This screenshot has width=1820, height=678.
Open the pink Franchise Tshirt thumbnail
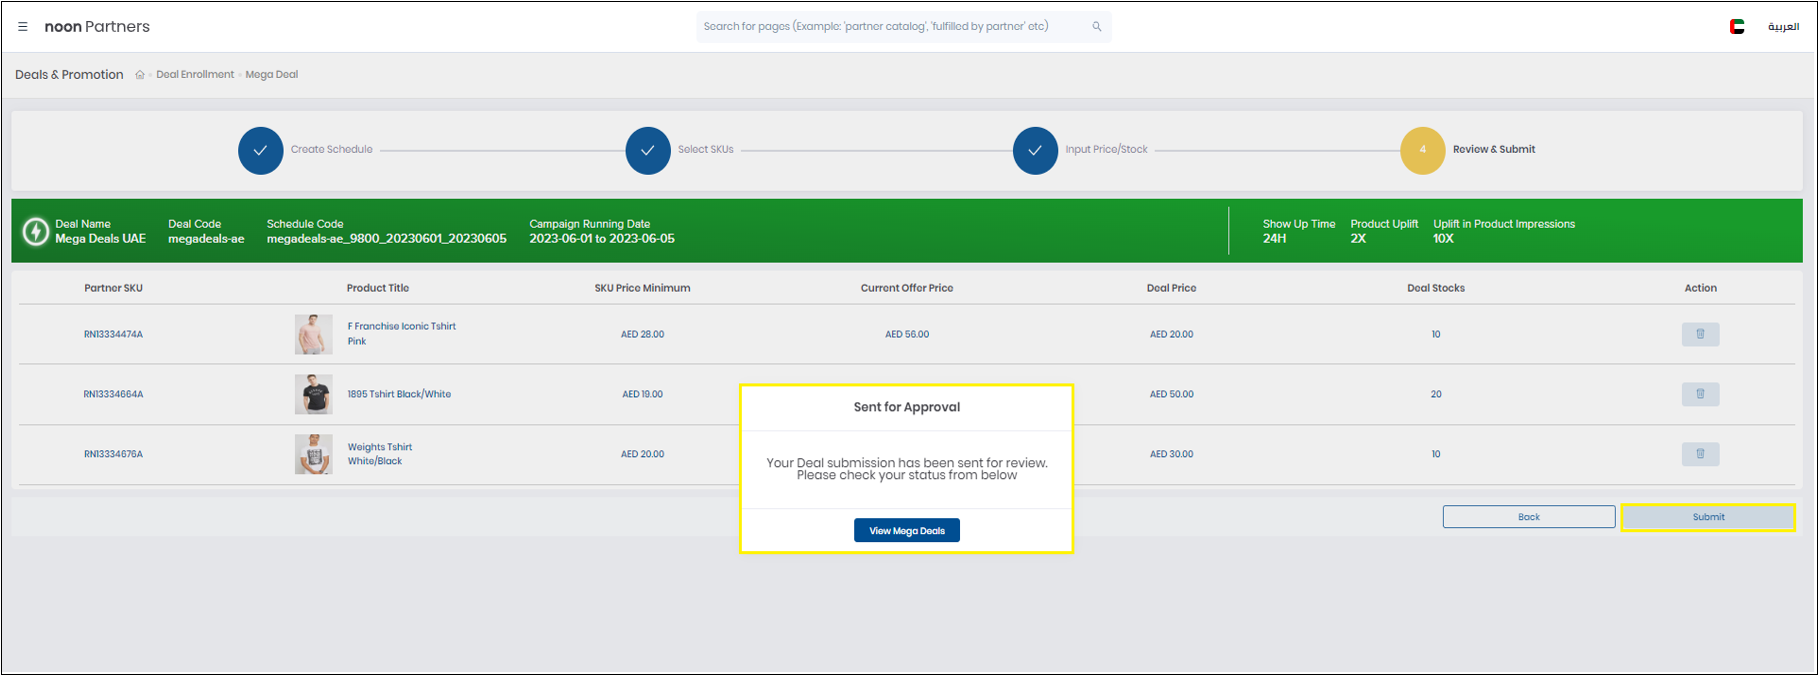313,334
